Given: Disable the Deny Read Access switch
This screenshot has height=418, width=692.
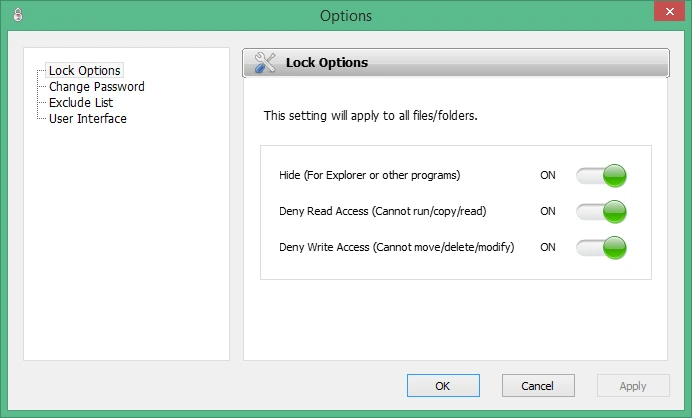Looking at the screenshot, I should pos(601,211).
